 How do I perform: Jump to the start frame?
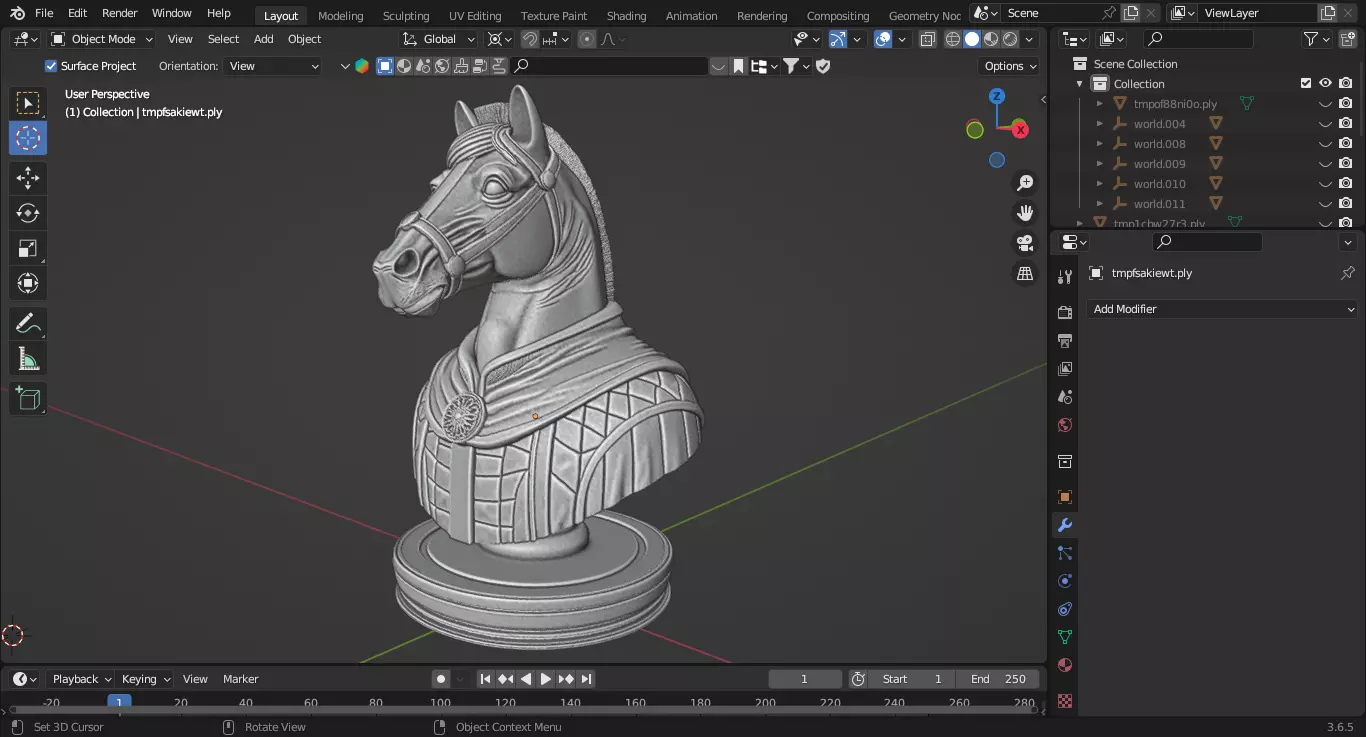pos(485,679)
